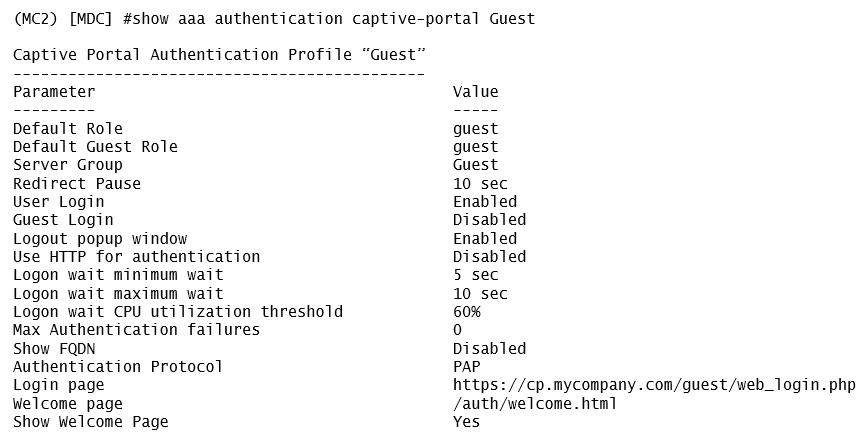Click the Server Group value "Guest"
Viewport: 866px width, 440px height.
click(x=475, y=165)
